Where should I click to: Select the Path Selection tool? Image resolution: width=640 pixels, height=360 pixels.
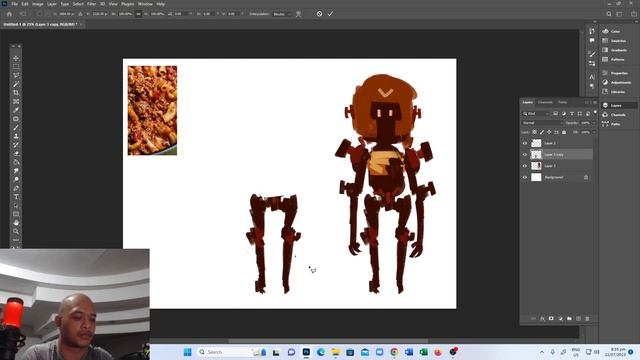pyautogui.click(x=16, y=205)
